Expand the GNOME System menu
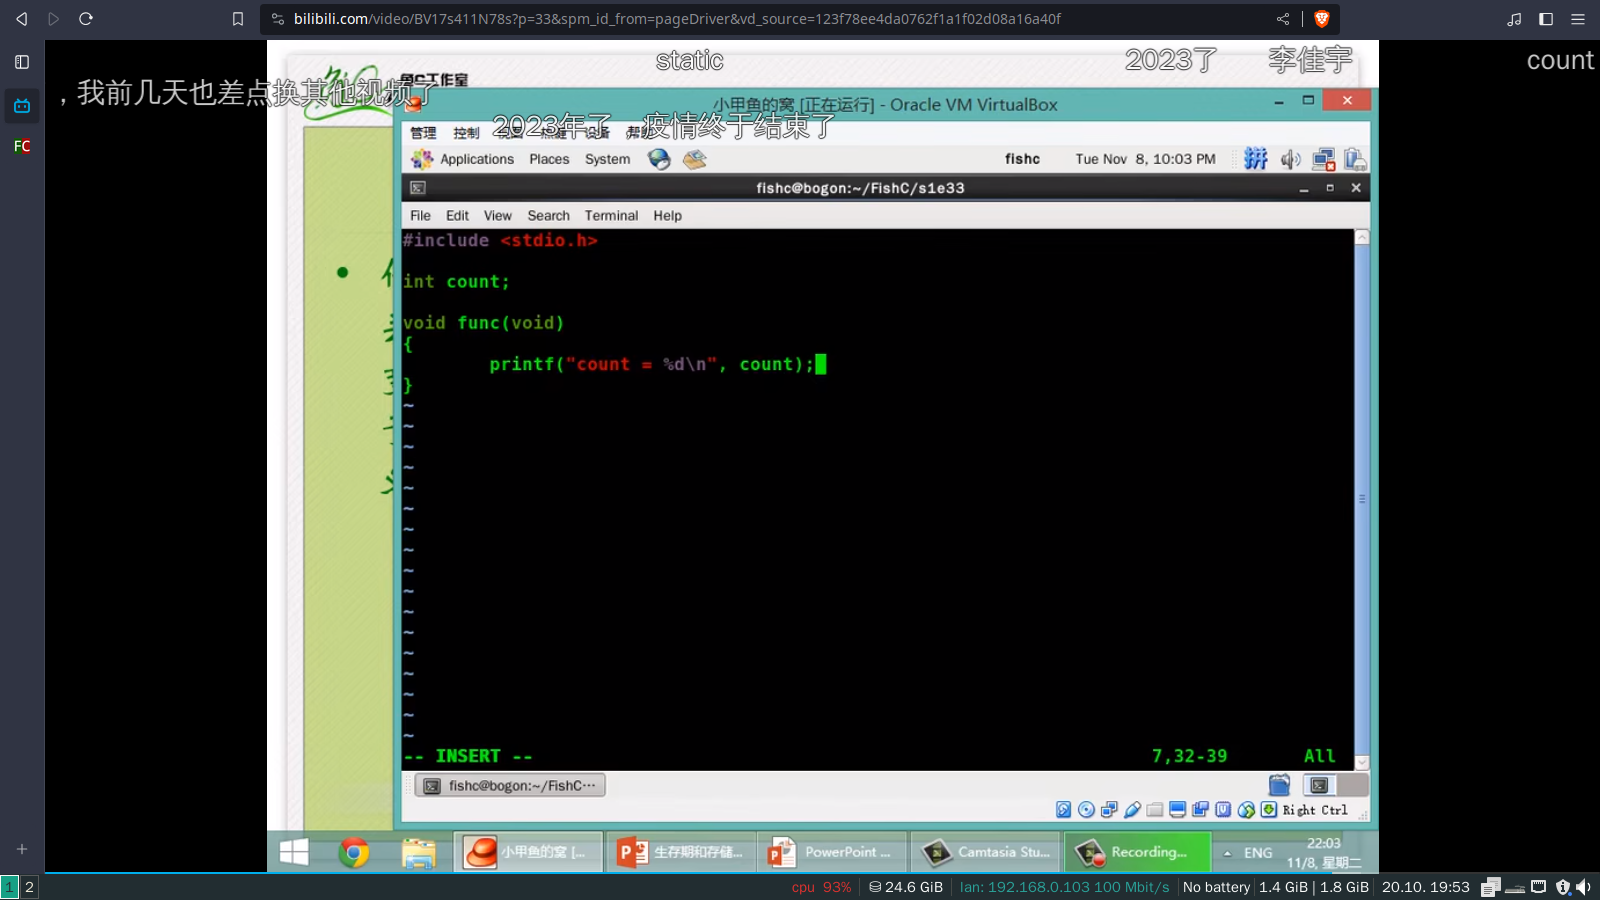 click(x=607, y=159)
